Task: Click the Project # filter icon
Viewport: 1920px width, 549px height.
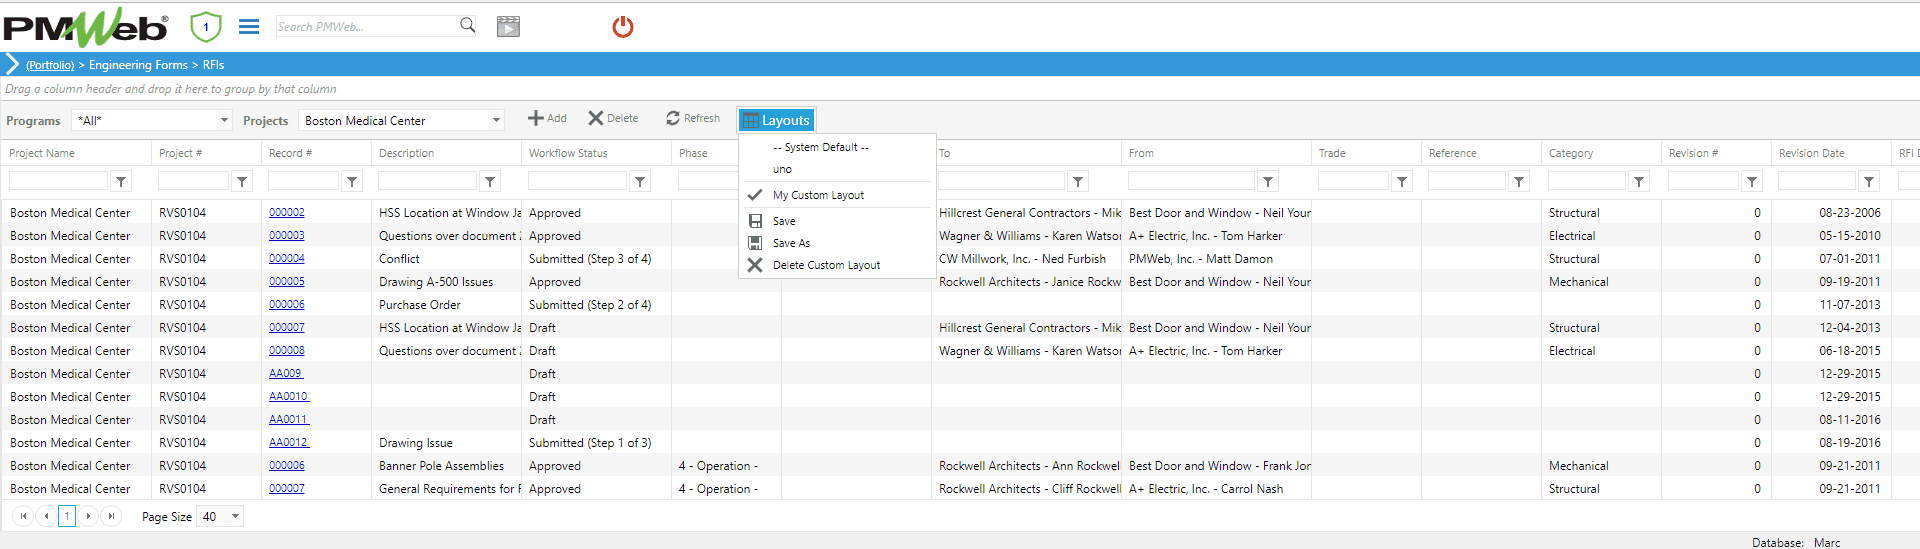Action: pyautogui.click(x=242, y=182)
